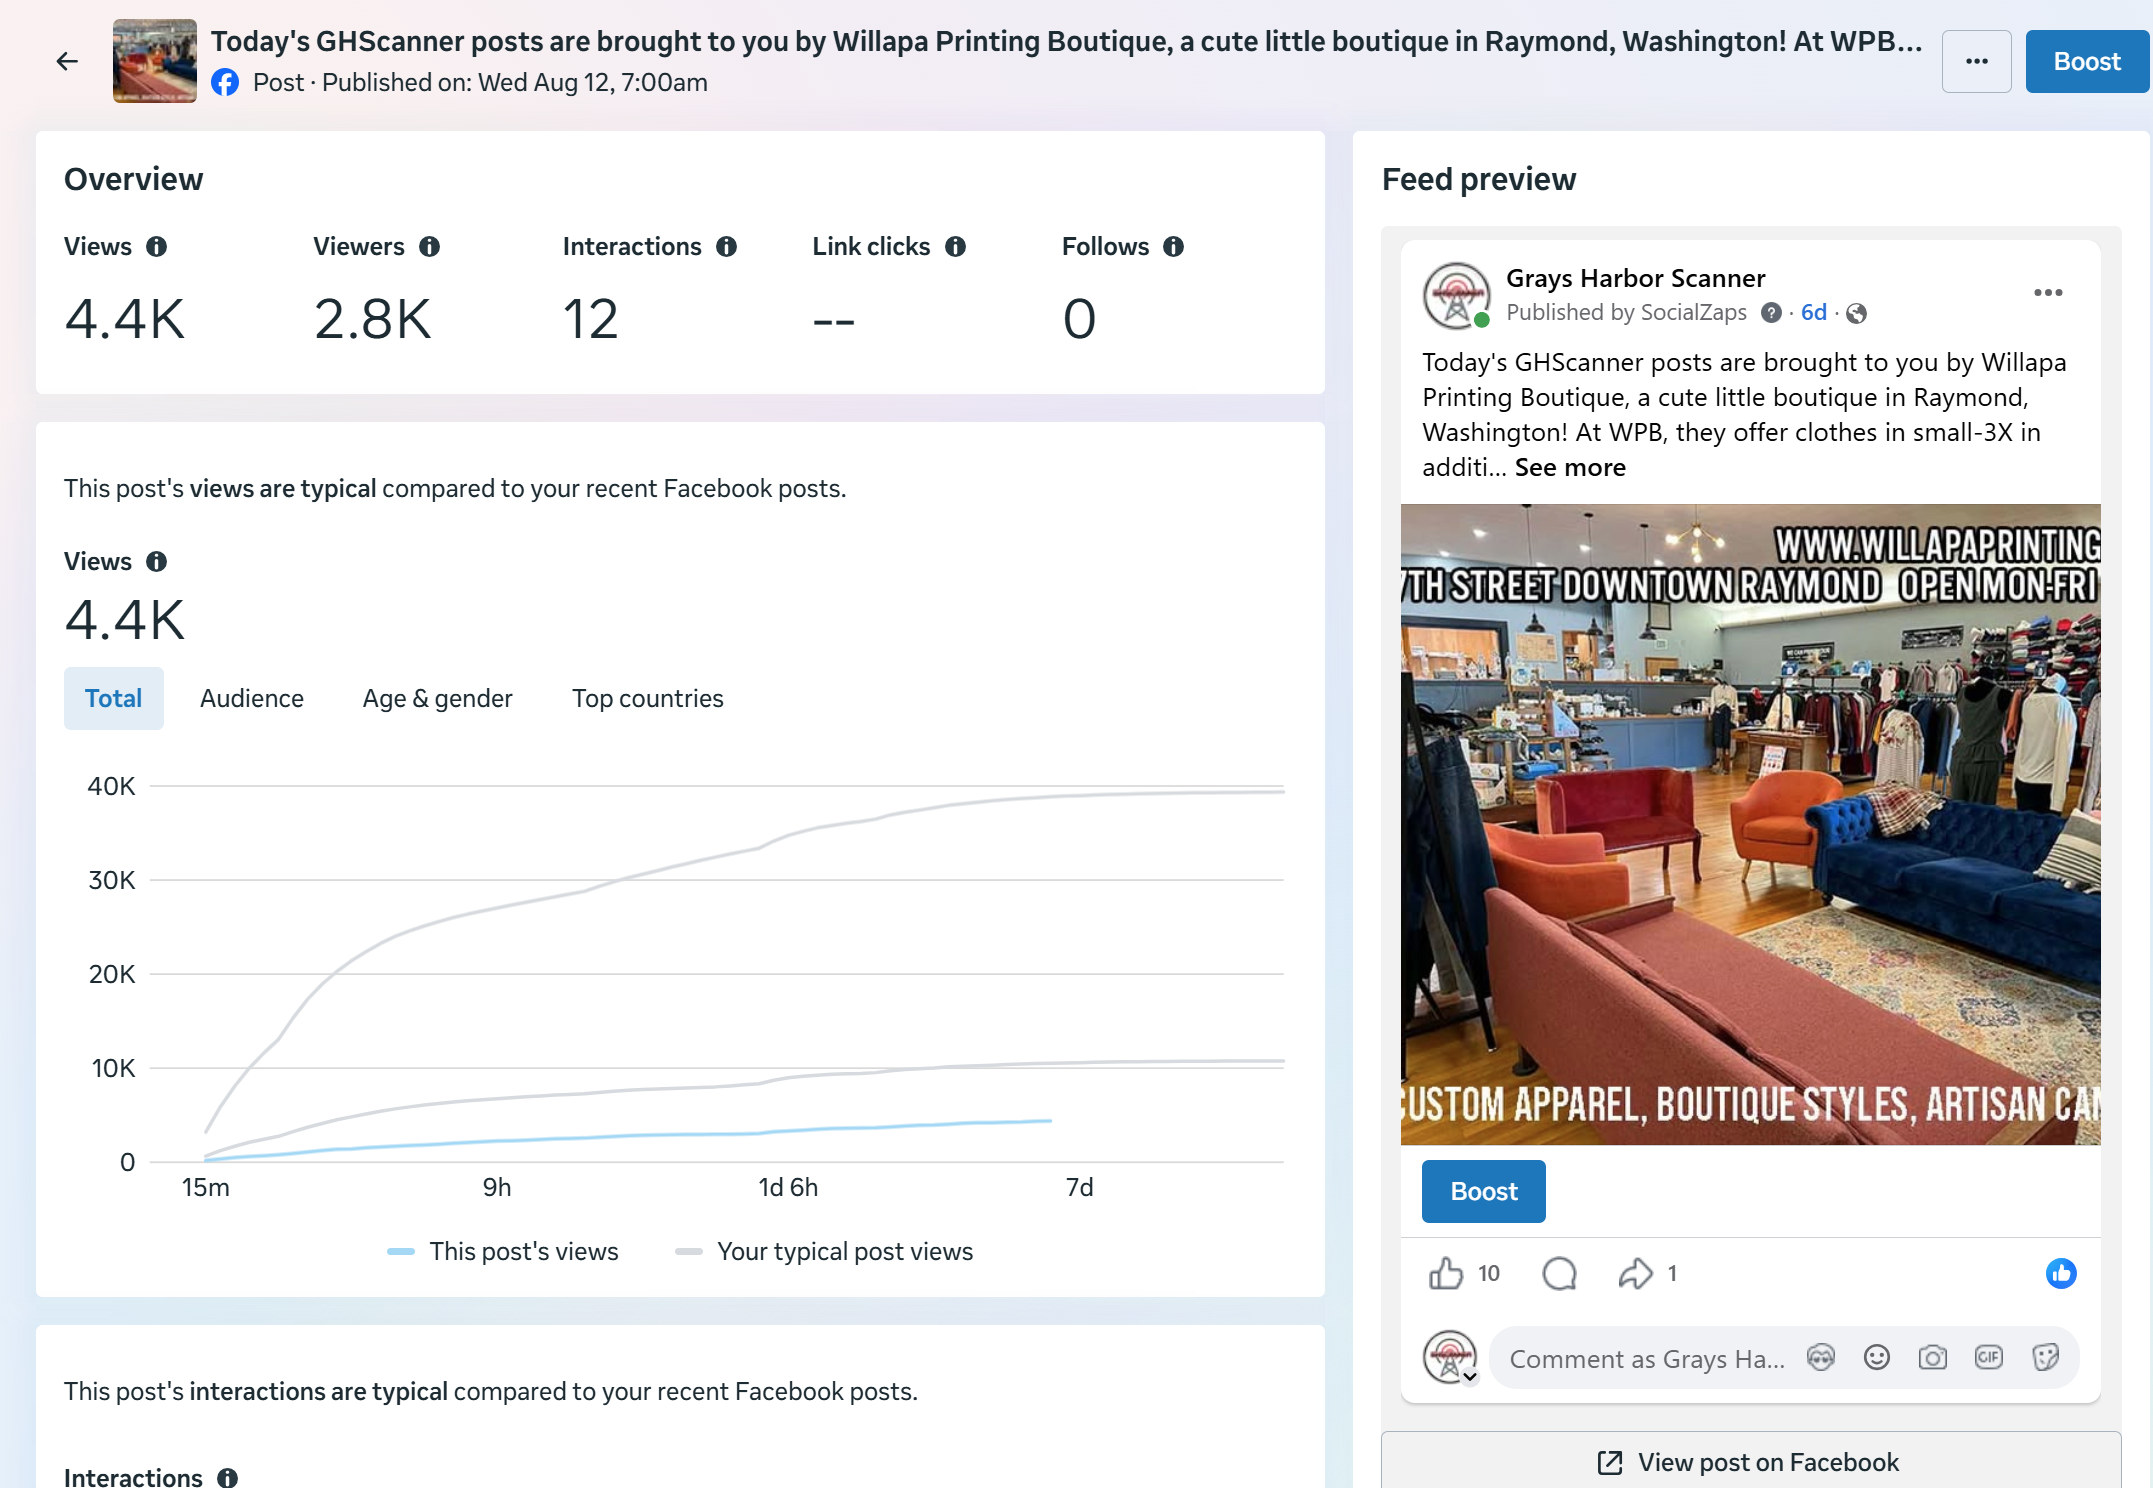Show info for Link clicks metric
Image resolution: width=2153 pixels, height=1488 pixels.
956,247
